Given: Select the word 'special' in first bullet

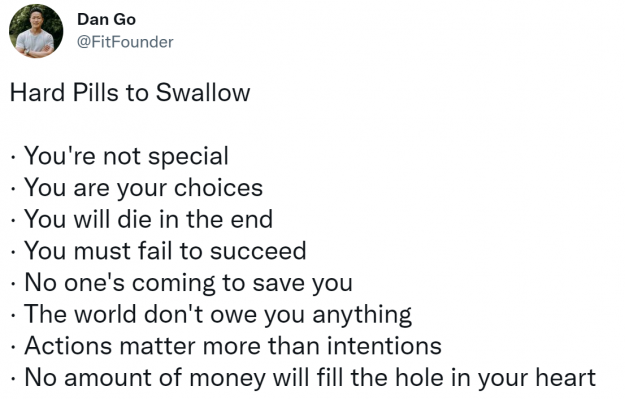Looking at the screenshot, I should point(189,156).
